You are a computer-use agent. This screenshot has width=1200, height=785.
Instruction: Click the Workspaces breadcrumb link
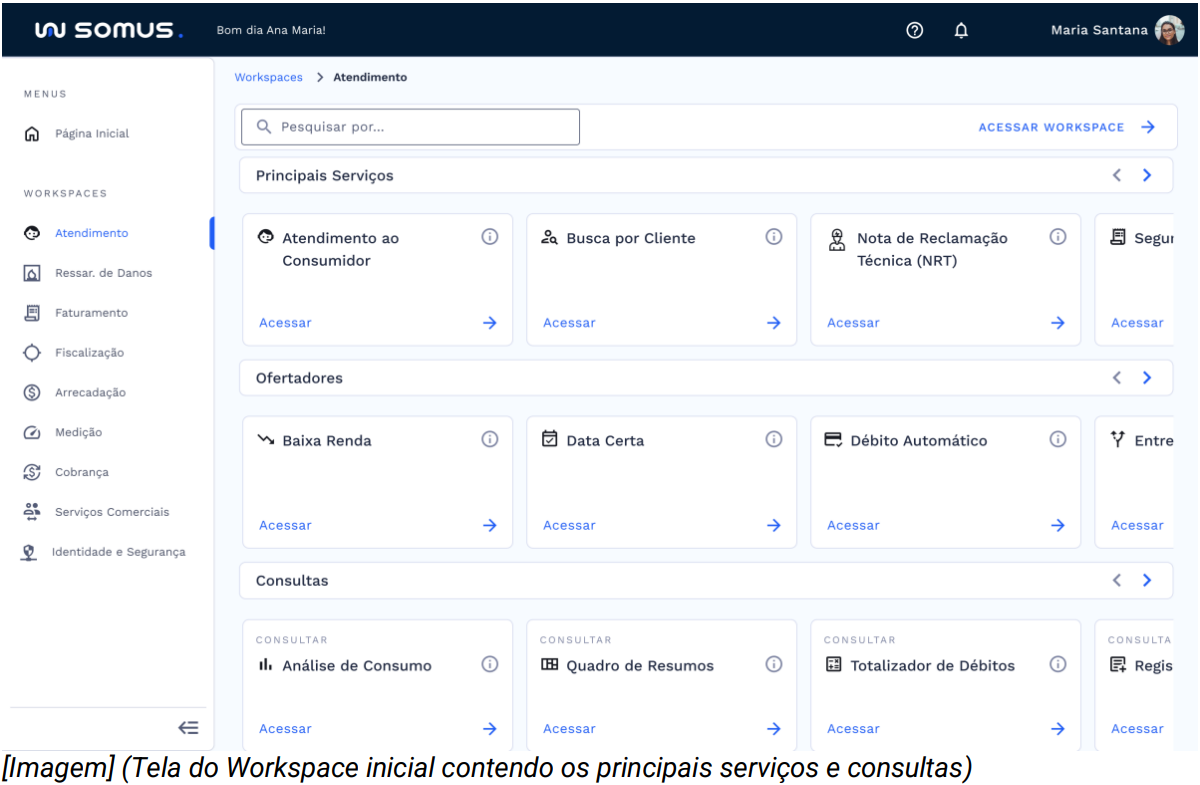(x=268, y=77)
